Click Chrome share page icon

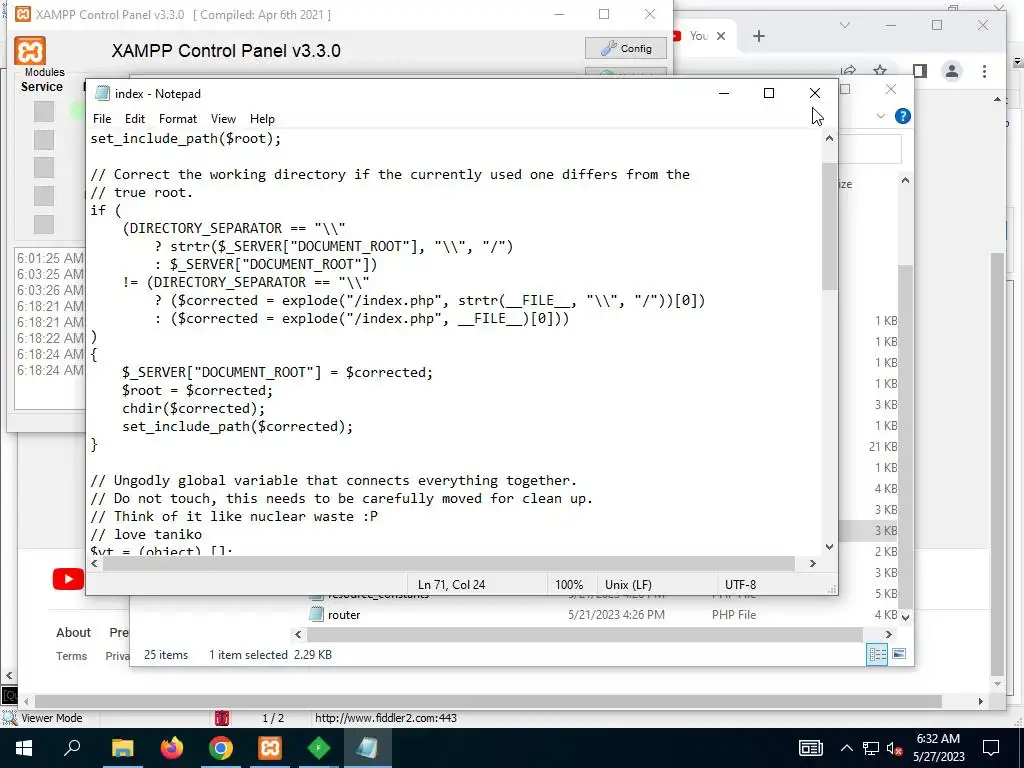click(x=849, y=71)
